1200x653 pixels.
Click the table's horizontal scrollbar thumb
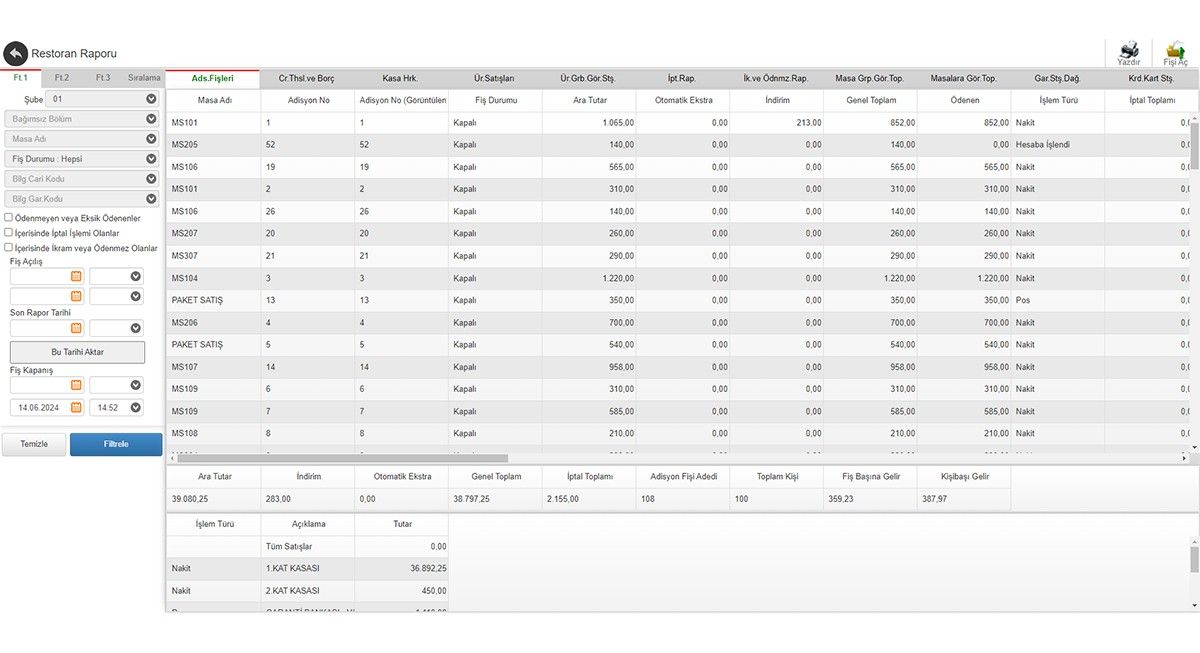pyautogui.click(x=340, y=458)
